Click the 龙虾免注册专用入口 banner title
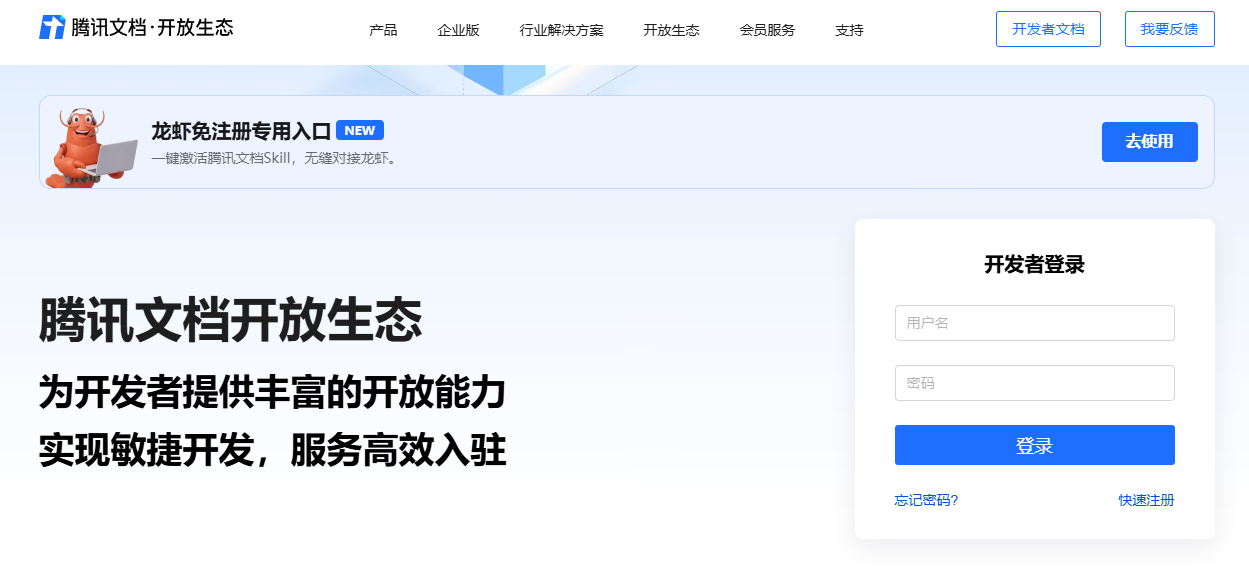The width and height of the screenshot is (1249, 581). (x=241, y=131)
